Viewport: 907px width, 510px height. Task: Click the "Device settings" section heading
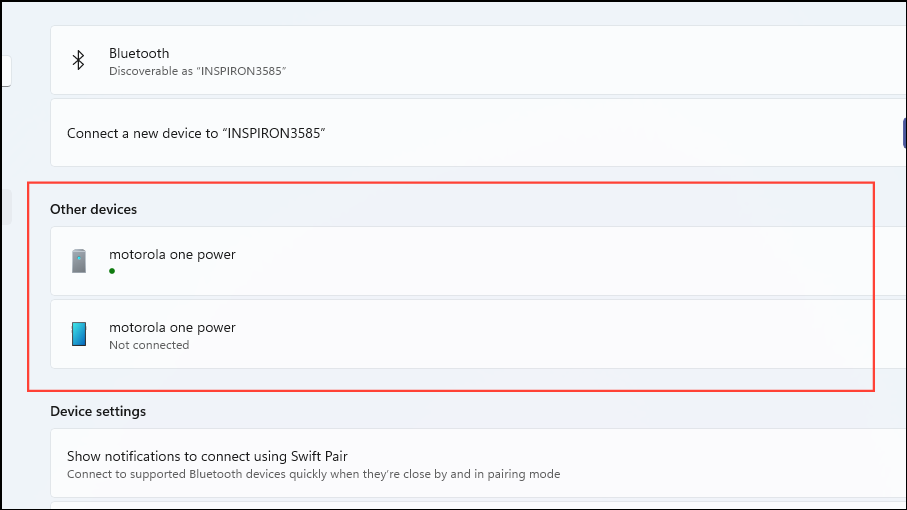[x=98, y=411]
